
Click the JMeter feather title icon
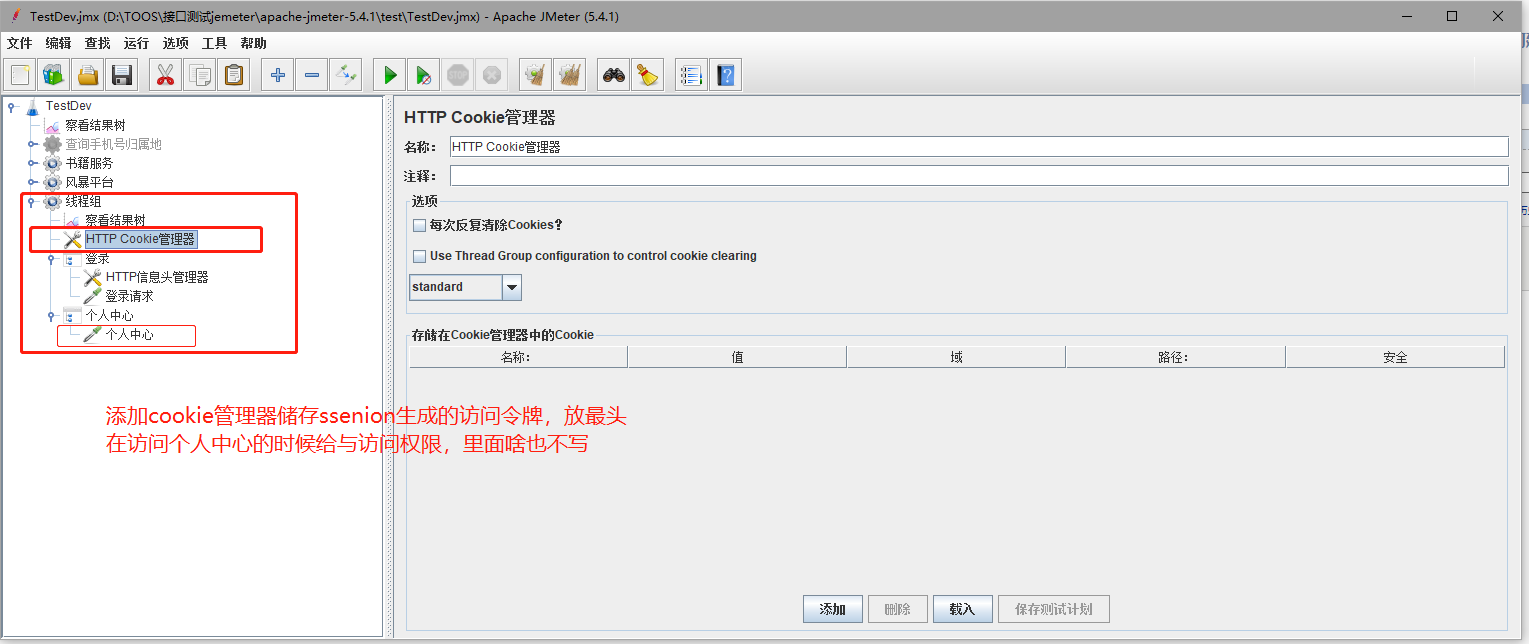pos(14,16)
